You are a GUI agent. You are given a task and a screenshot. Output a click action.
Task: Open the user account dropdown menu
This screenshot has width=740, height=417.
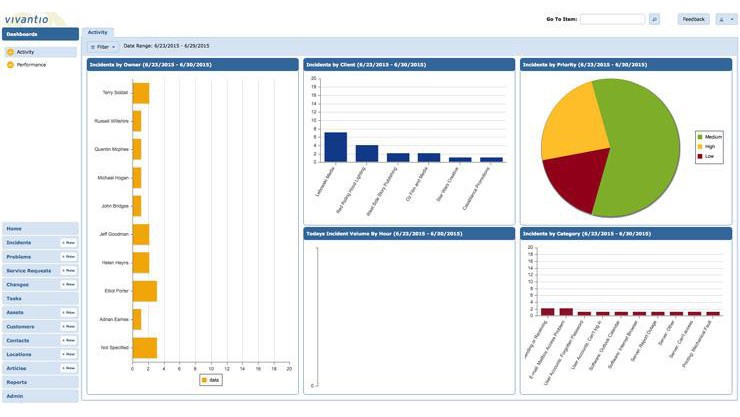pos(726,19)
